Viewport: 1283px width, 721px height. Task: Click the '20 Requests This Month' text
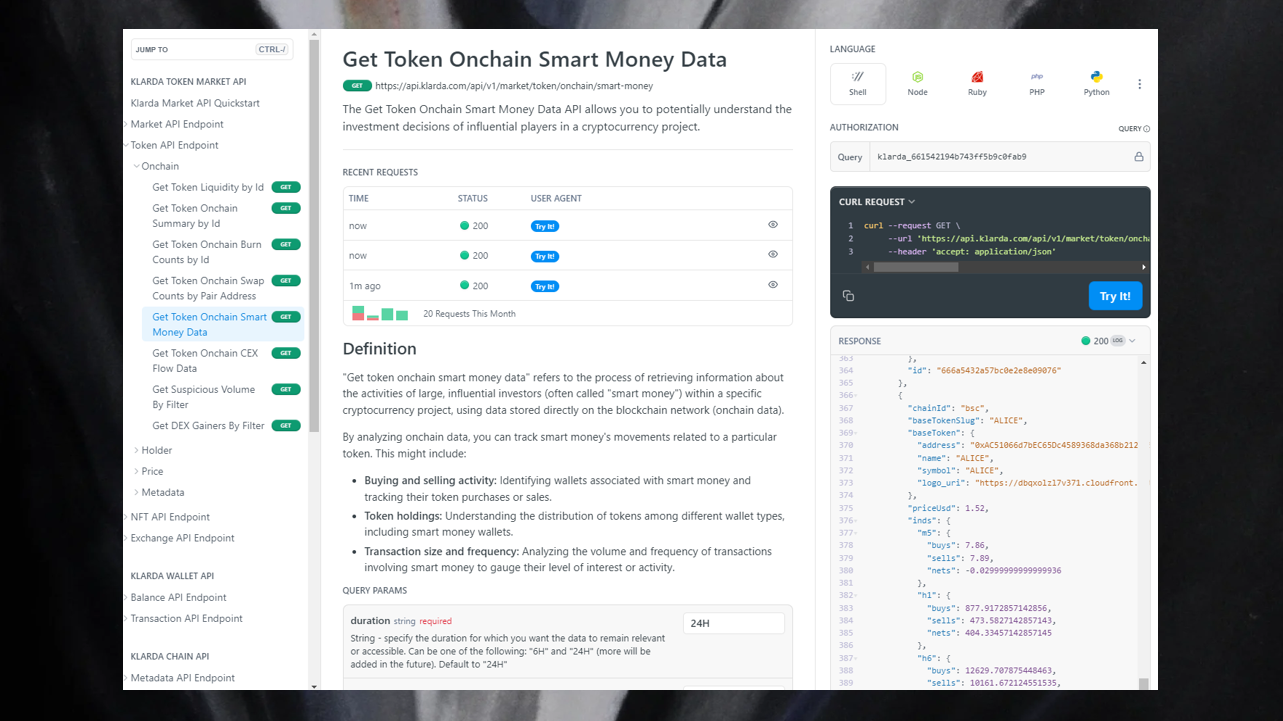469,314
